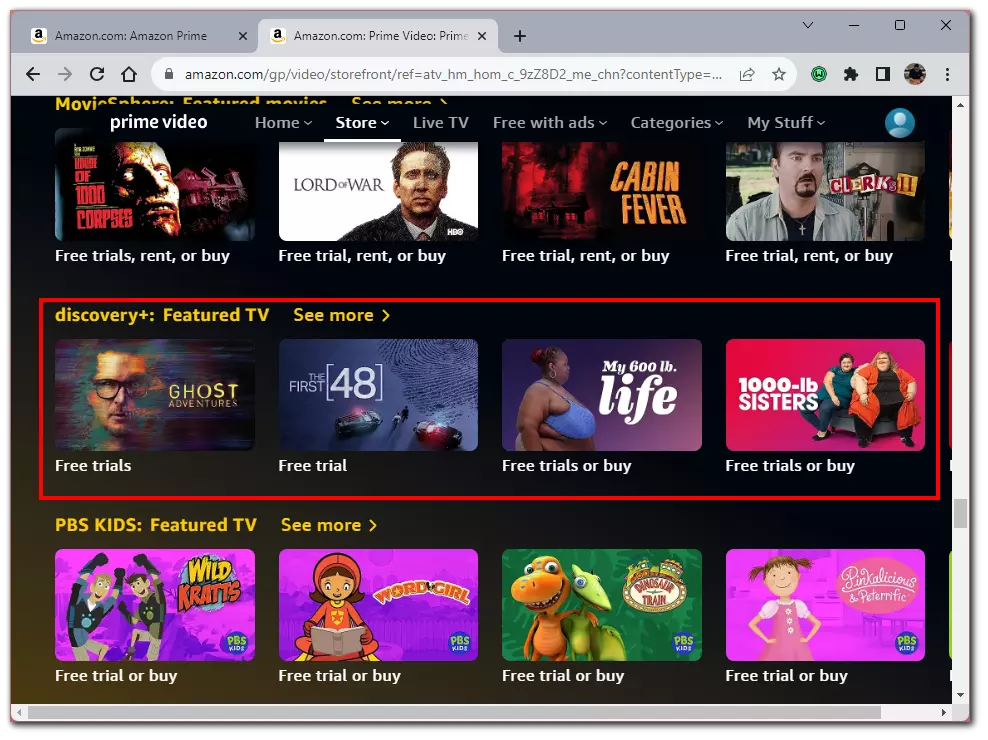Open the WordGirl thumbnail
The height and width of the screenshot is (740, 988).
378,605
